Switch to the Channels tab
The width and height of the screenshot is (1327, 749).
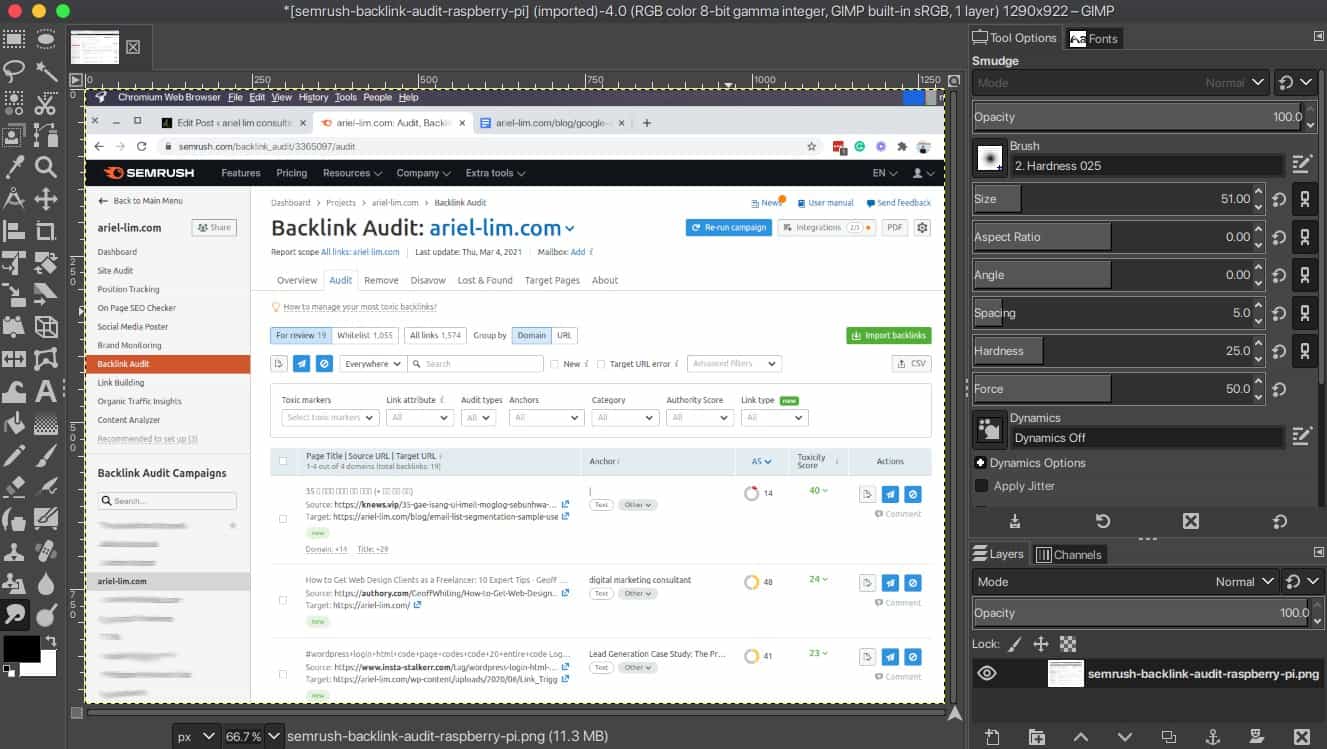coord(1068,554)
